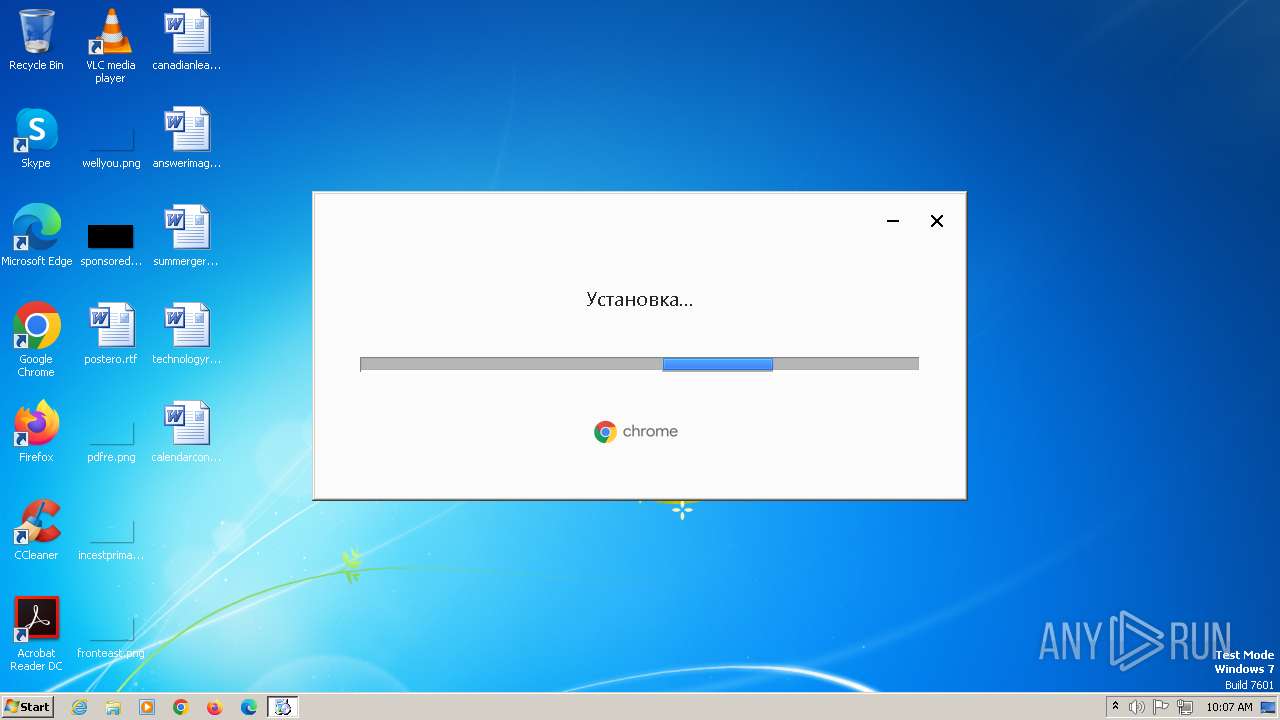Open Internet Explorer from taskbar
This screenshot has width=1280, height=720.
tap(79, 707)
